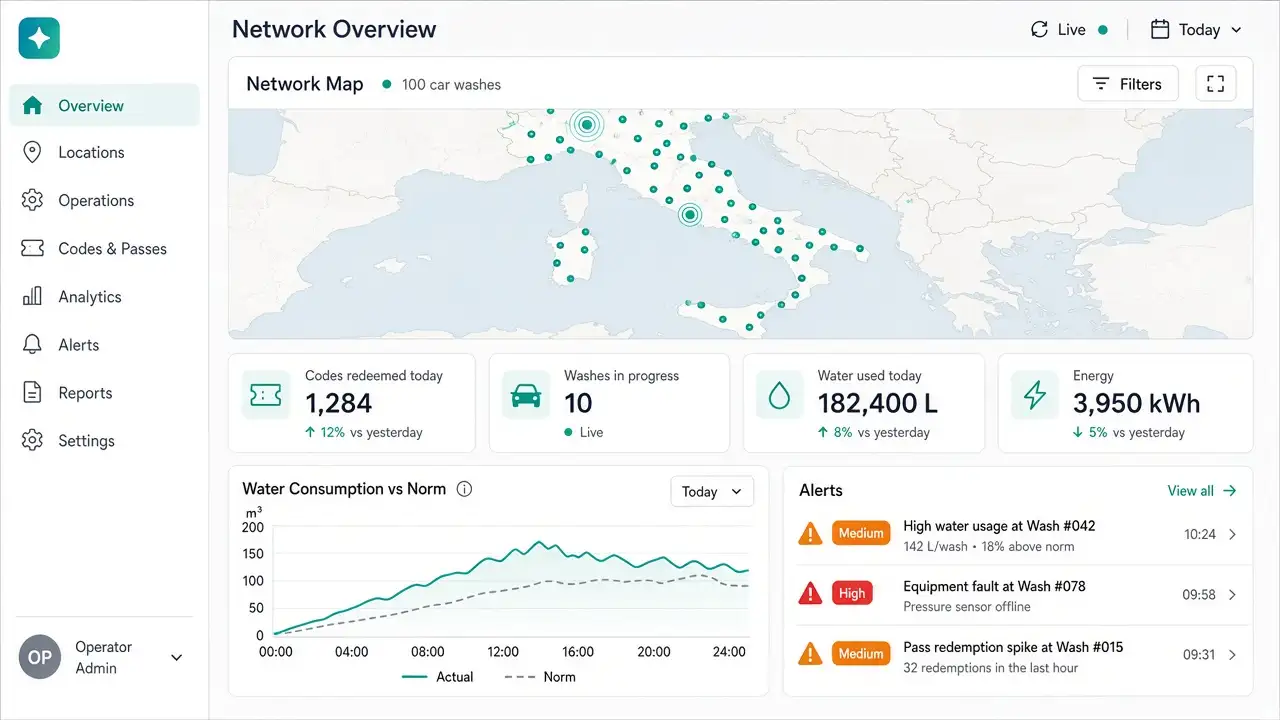Open the chart's Today range dropdown
Image resolution: width=1280 pixels, height=720 pixels.
click(712, 491)
